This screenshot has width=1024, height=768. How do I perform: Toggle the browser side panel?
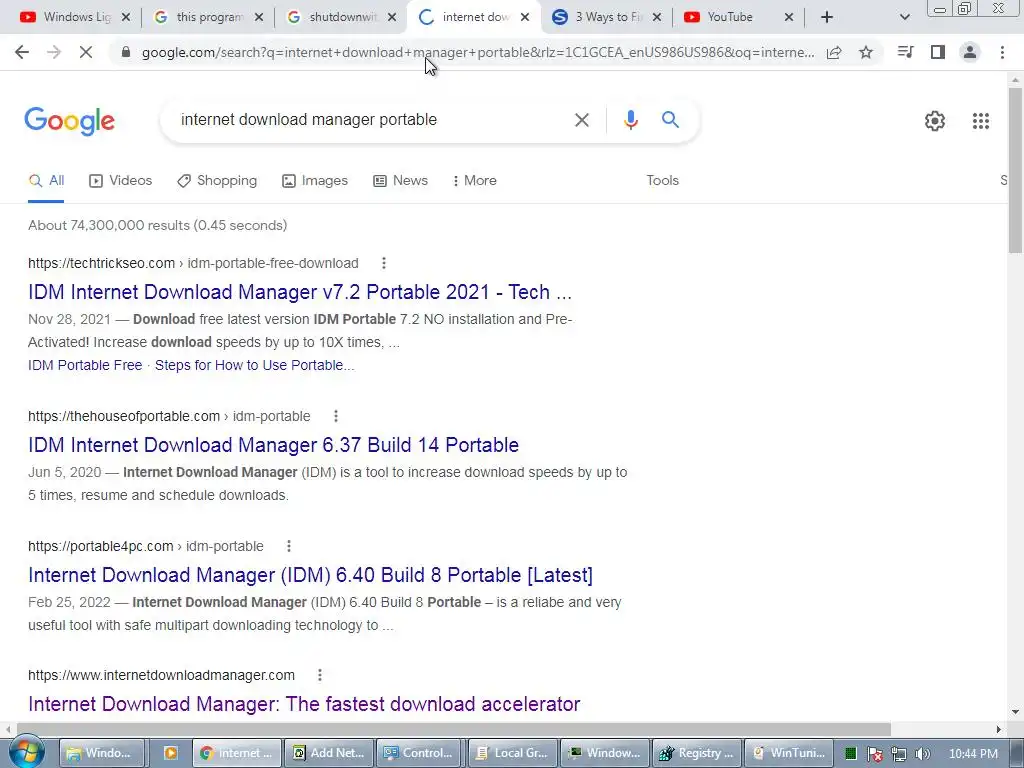[x=938, y=52]
